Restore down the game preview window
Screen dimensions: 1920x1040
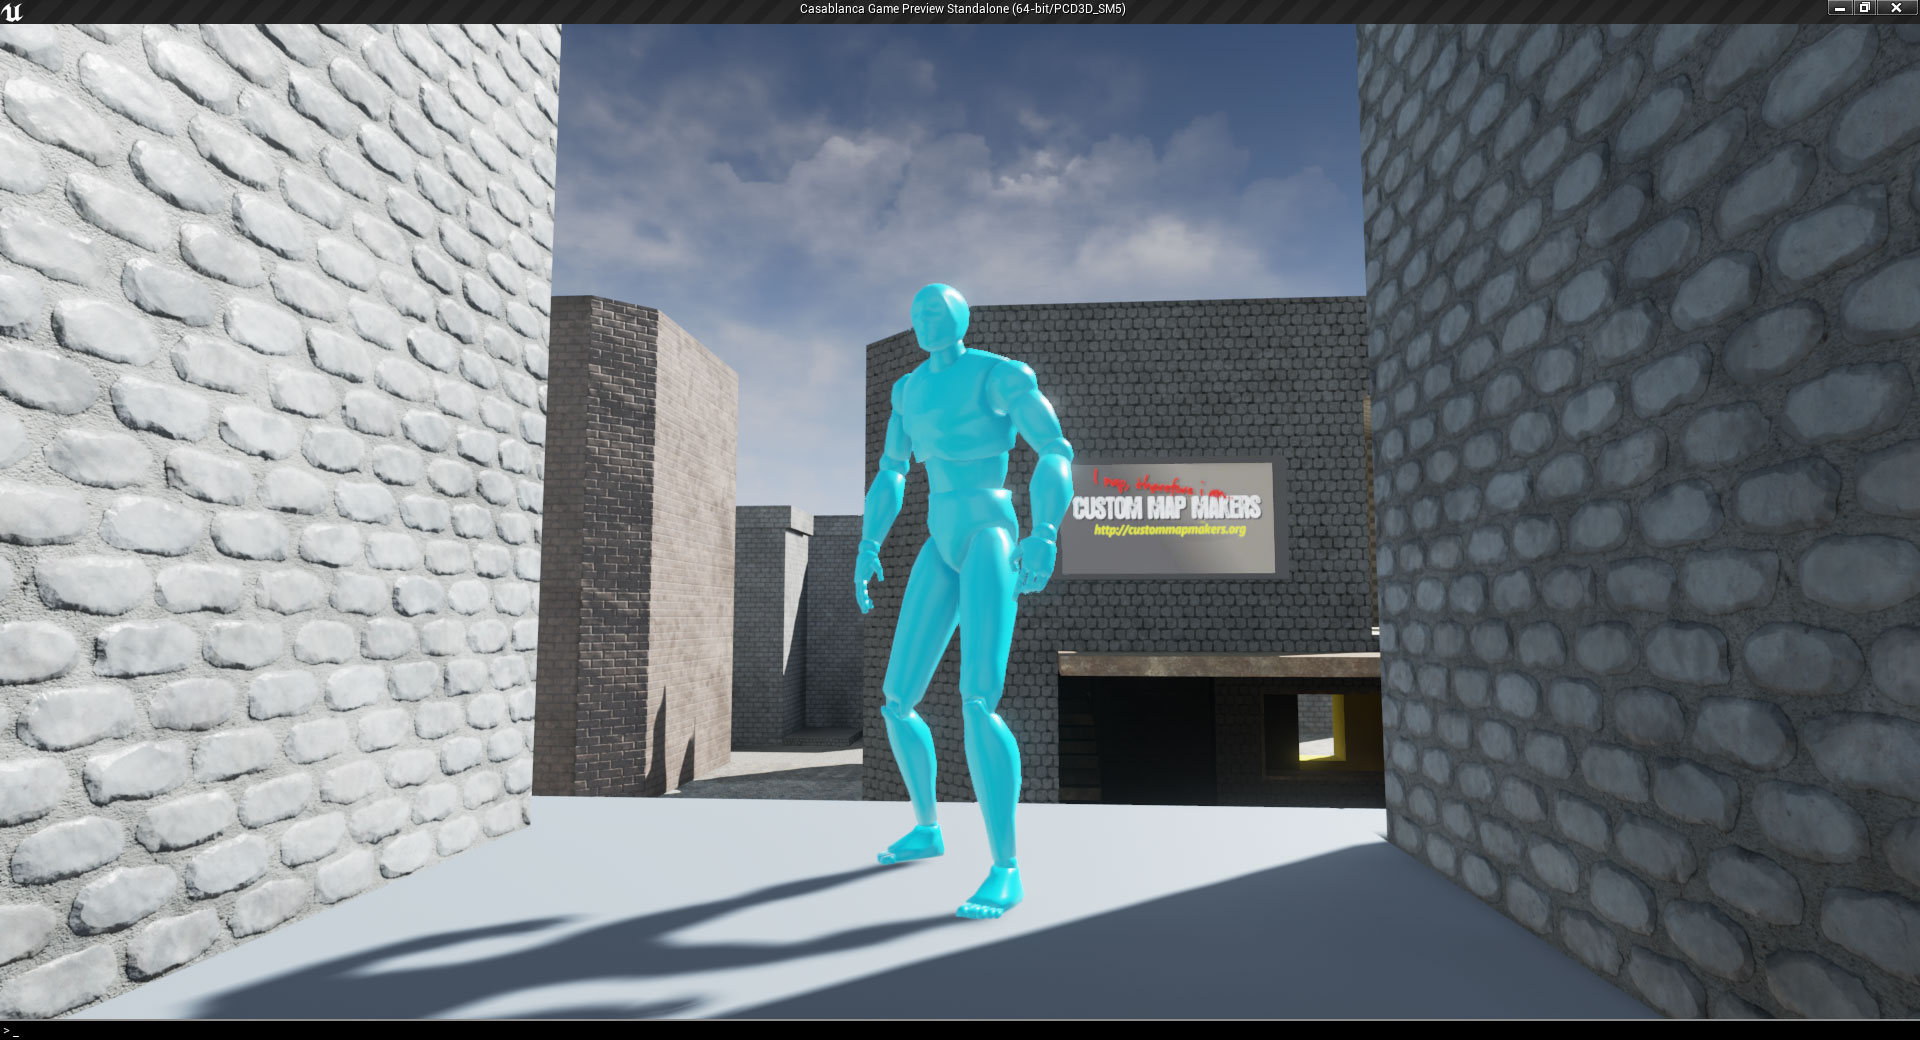click(x=1864, y=8)
